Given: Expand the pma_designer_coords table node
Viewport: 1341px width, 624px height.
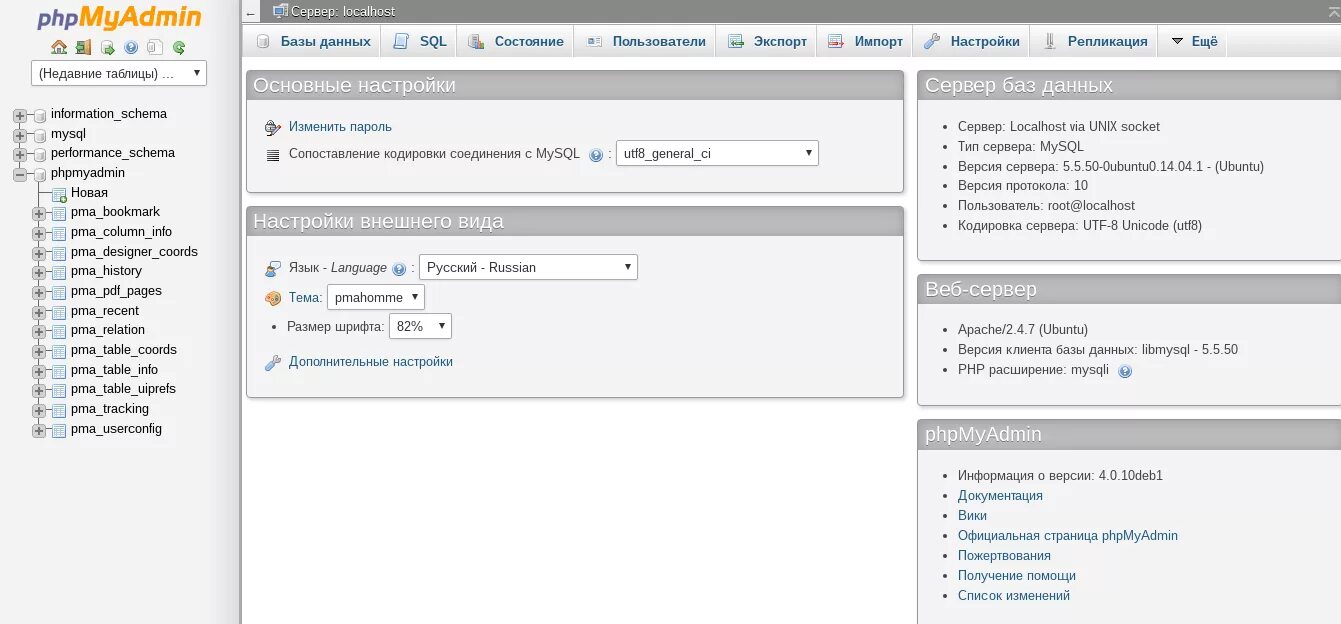Looking at the screenshot, I should (x=39, y=253).
